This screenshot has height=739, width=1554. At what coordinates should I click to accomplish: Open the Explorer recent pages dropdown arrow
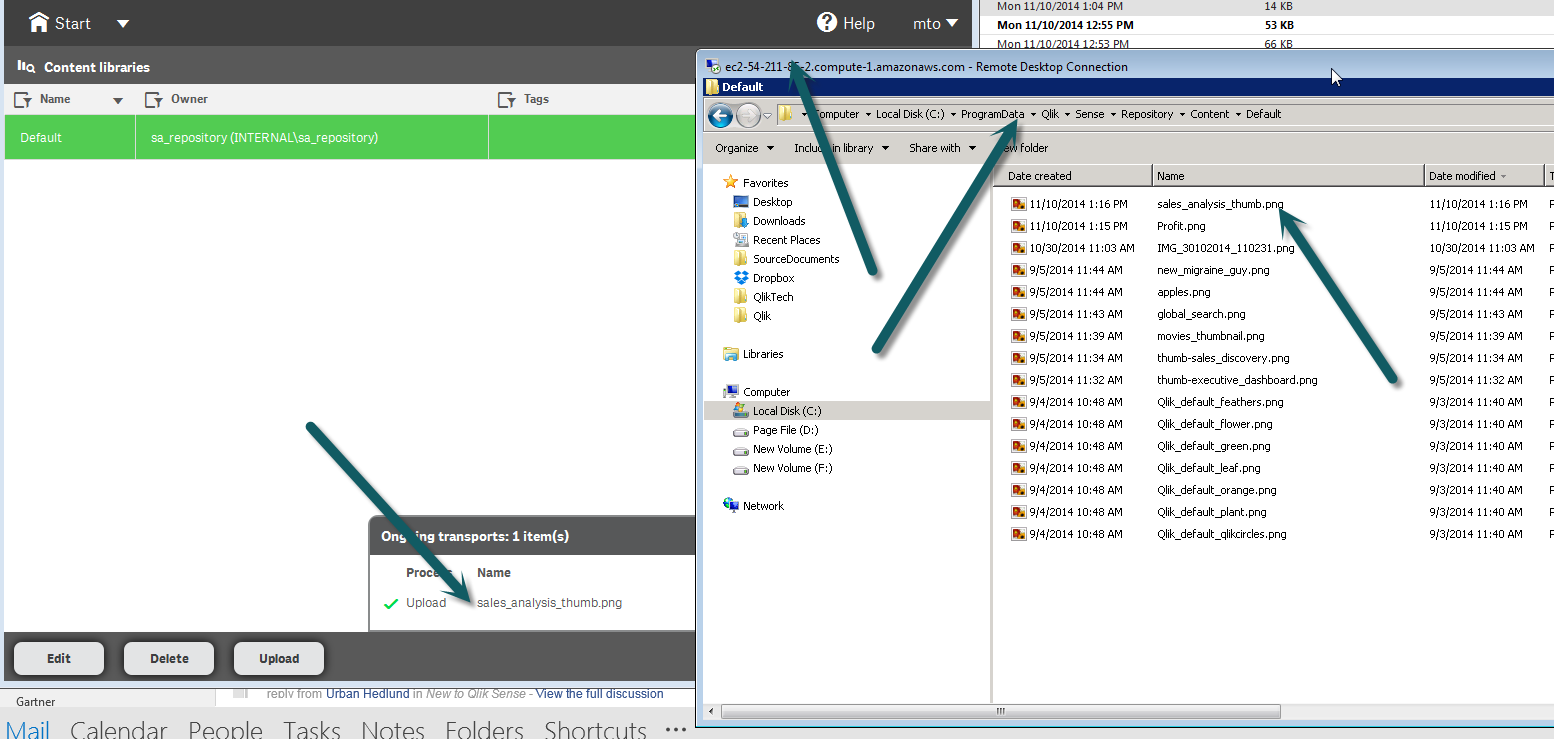pyautogui.click(x=767, y=116)
